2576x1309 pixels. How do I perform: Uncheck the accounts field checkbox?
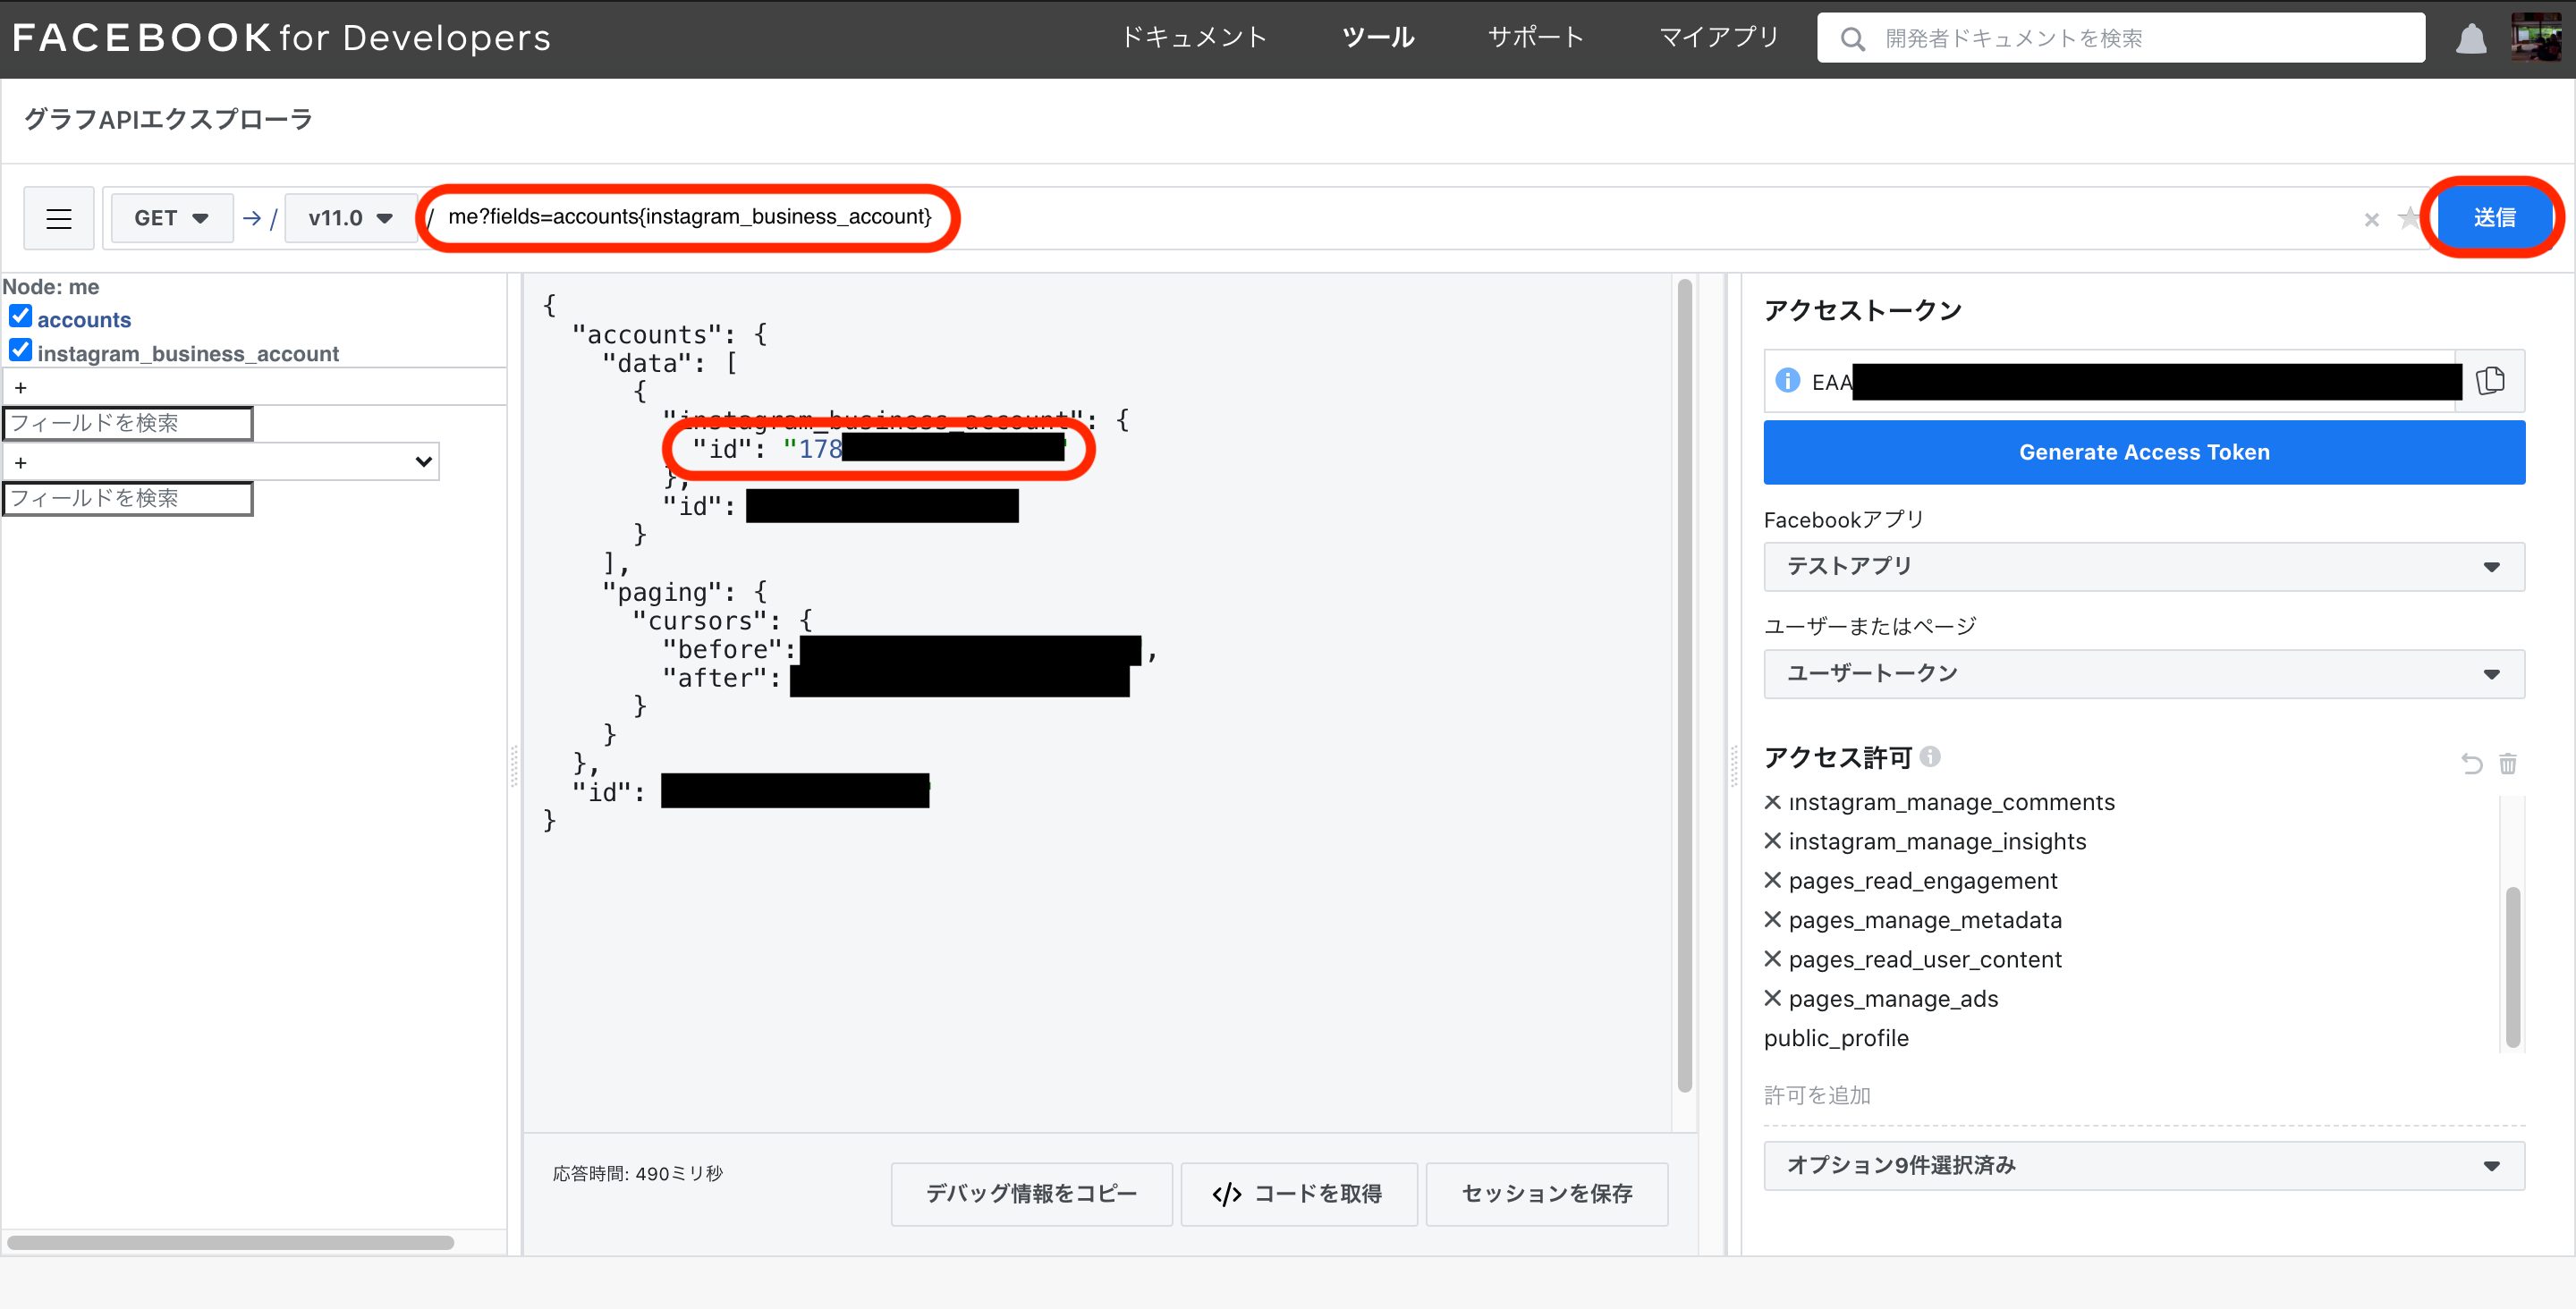tap(20, 317)
